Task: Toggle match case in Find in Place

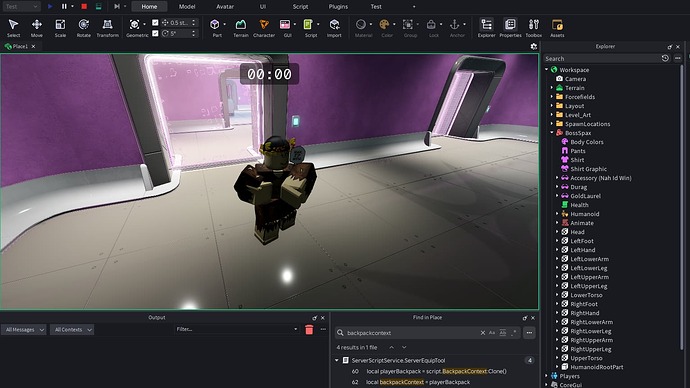Action: coord(492,333)
